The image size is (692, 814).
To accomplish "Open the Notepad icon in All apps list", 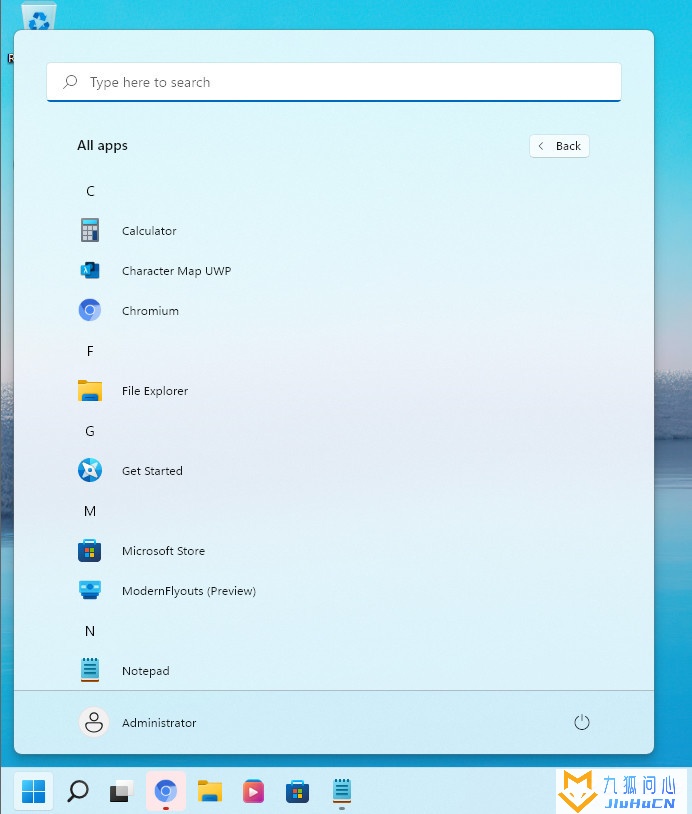I will point(90,670).
